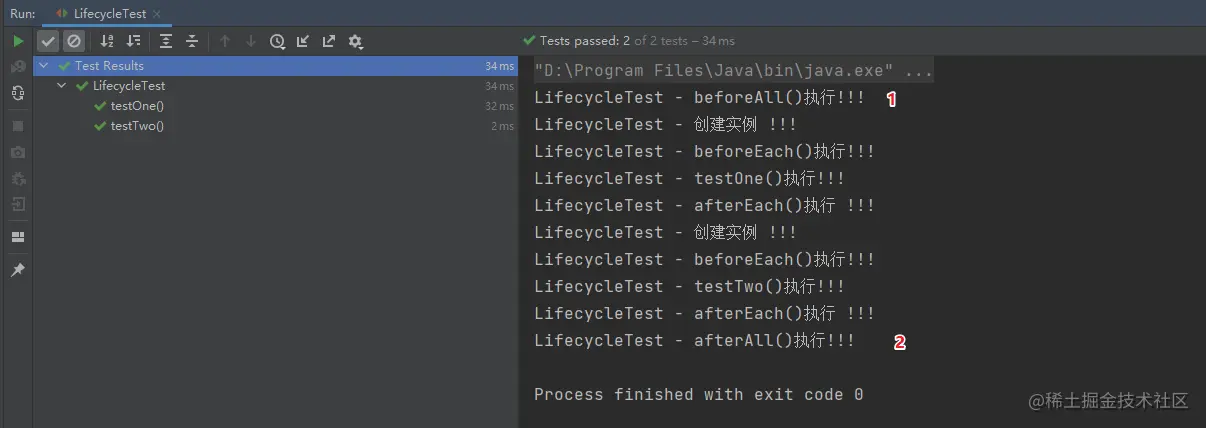Open the gear test runner settings
Viewport: 1206px width, 428px height.
pyautogui.click(x=355, y=41)
